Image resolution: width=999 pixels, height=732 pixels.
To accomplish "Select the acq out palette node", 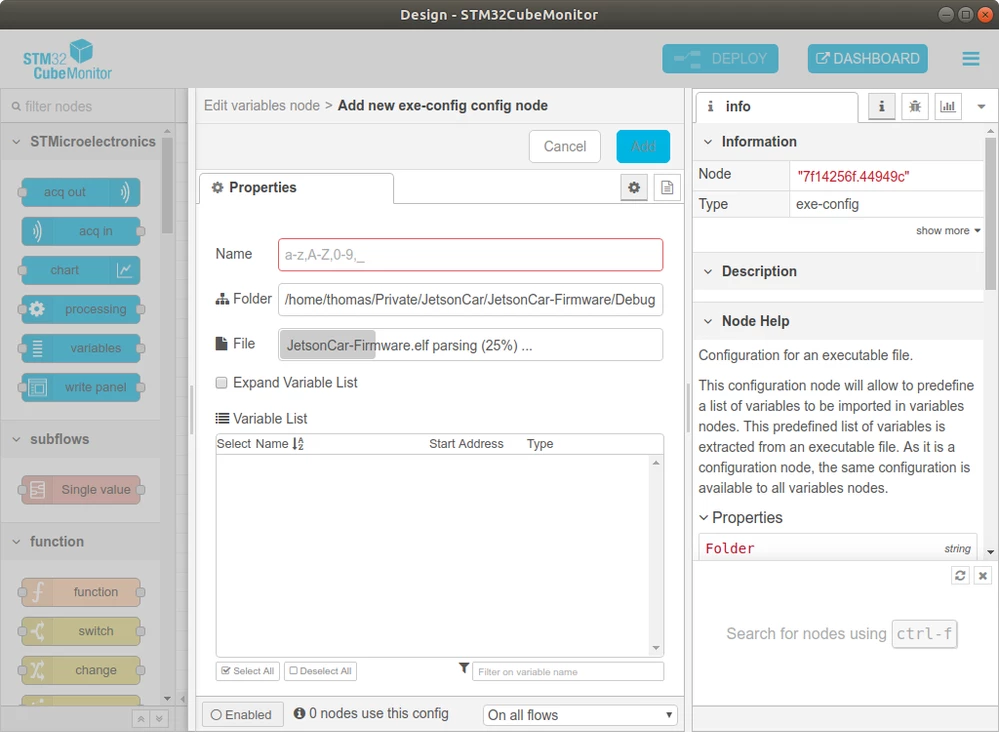I will pos(81,192).
